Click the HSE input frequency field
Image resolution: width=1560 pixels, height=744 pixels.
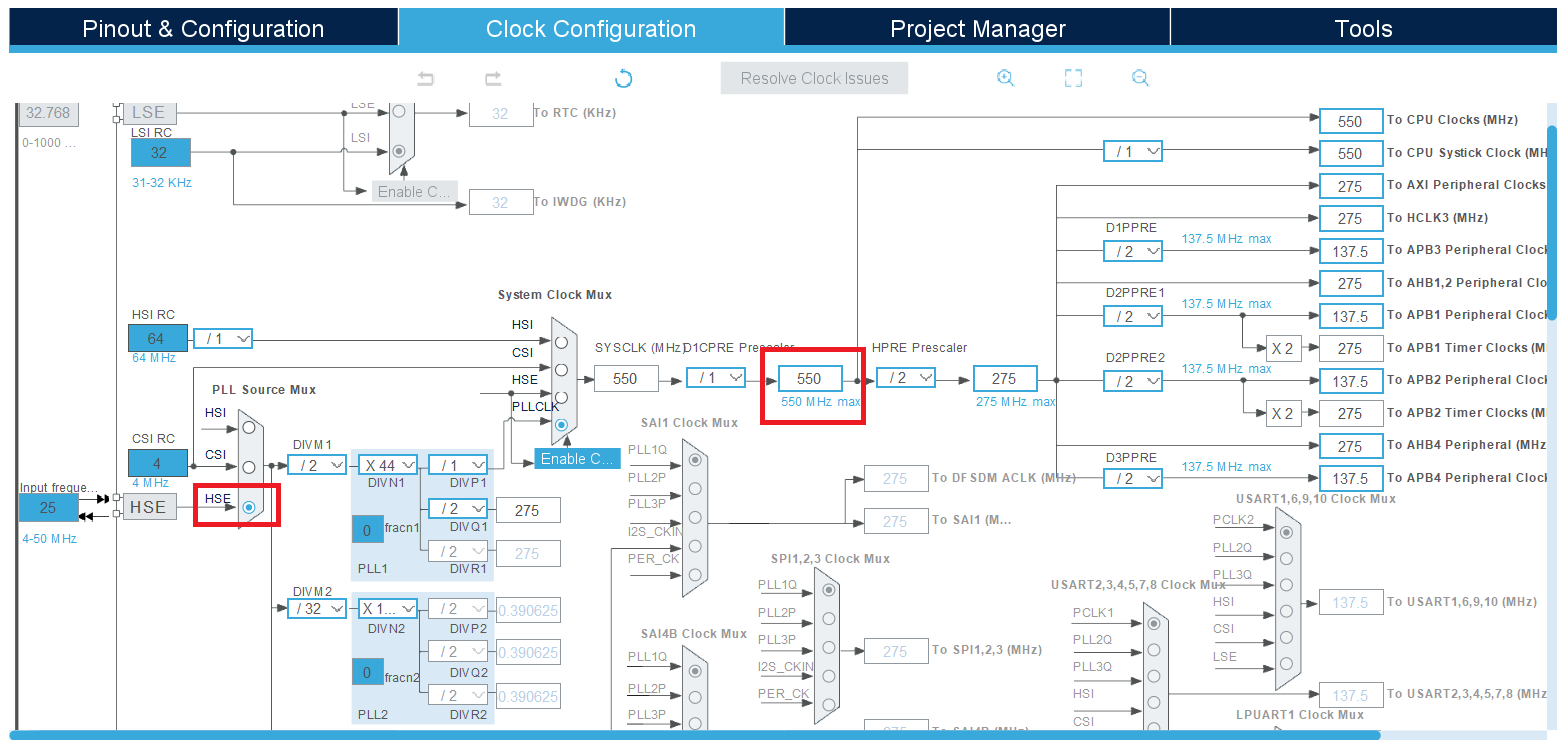(48, 508)
